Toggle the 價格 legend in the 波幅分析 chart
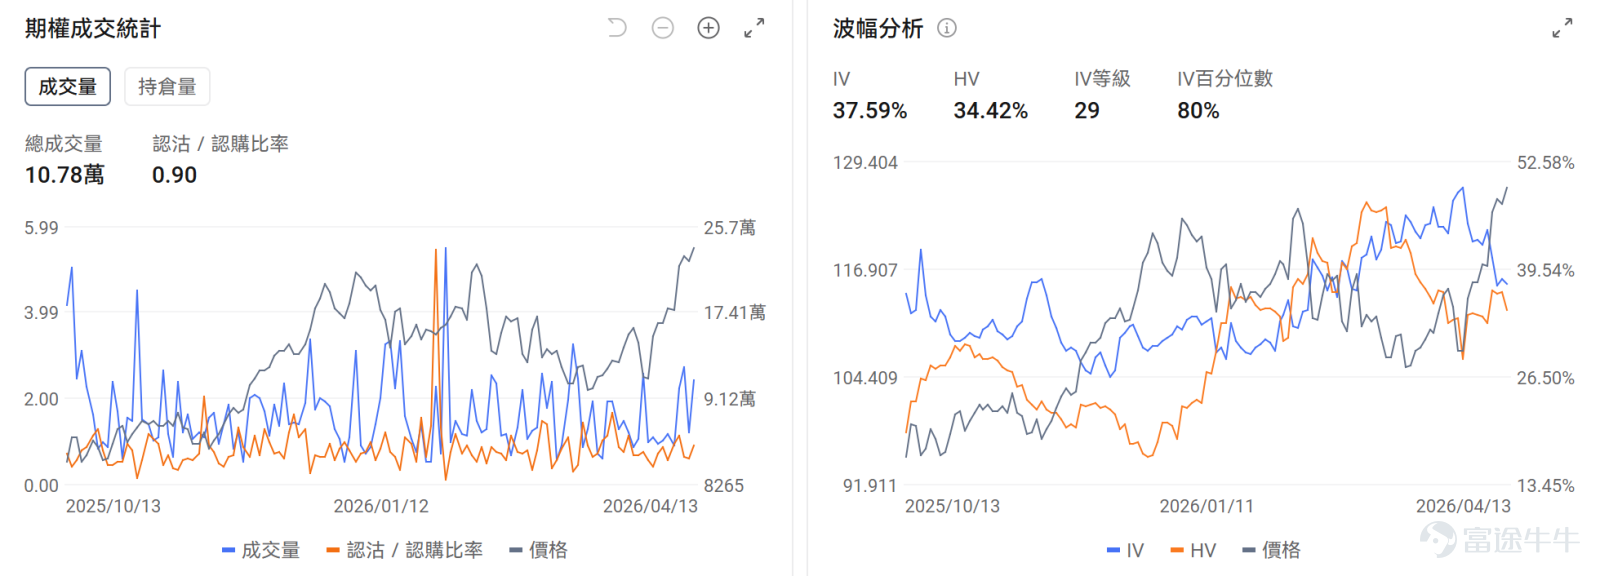 pos(1272,550)
